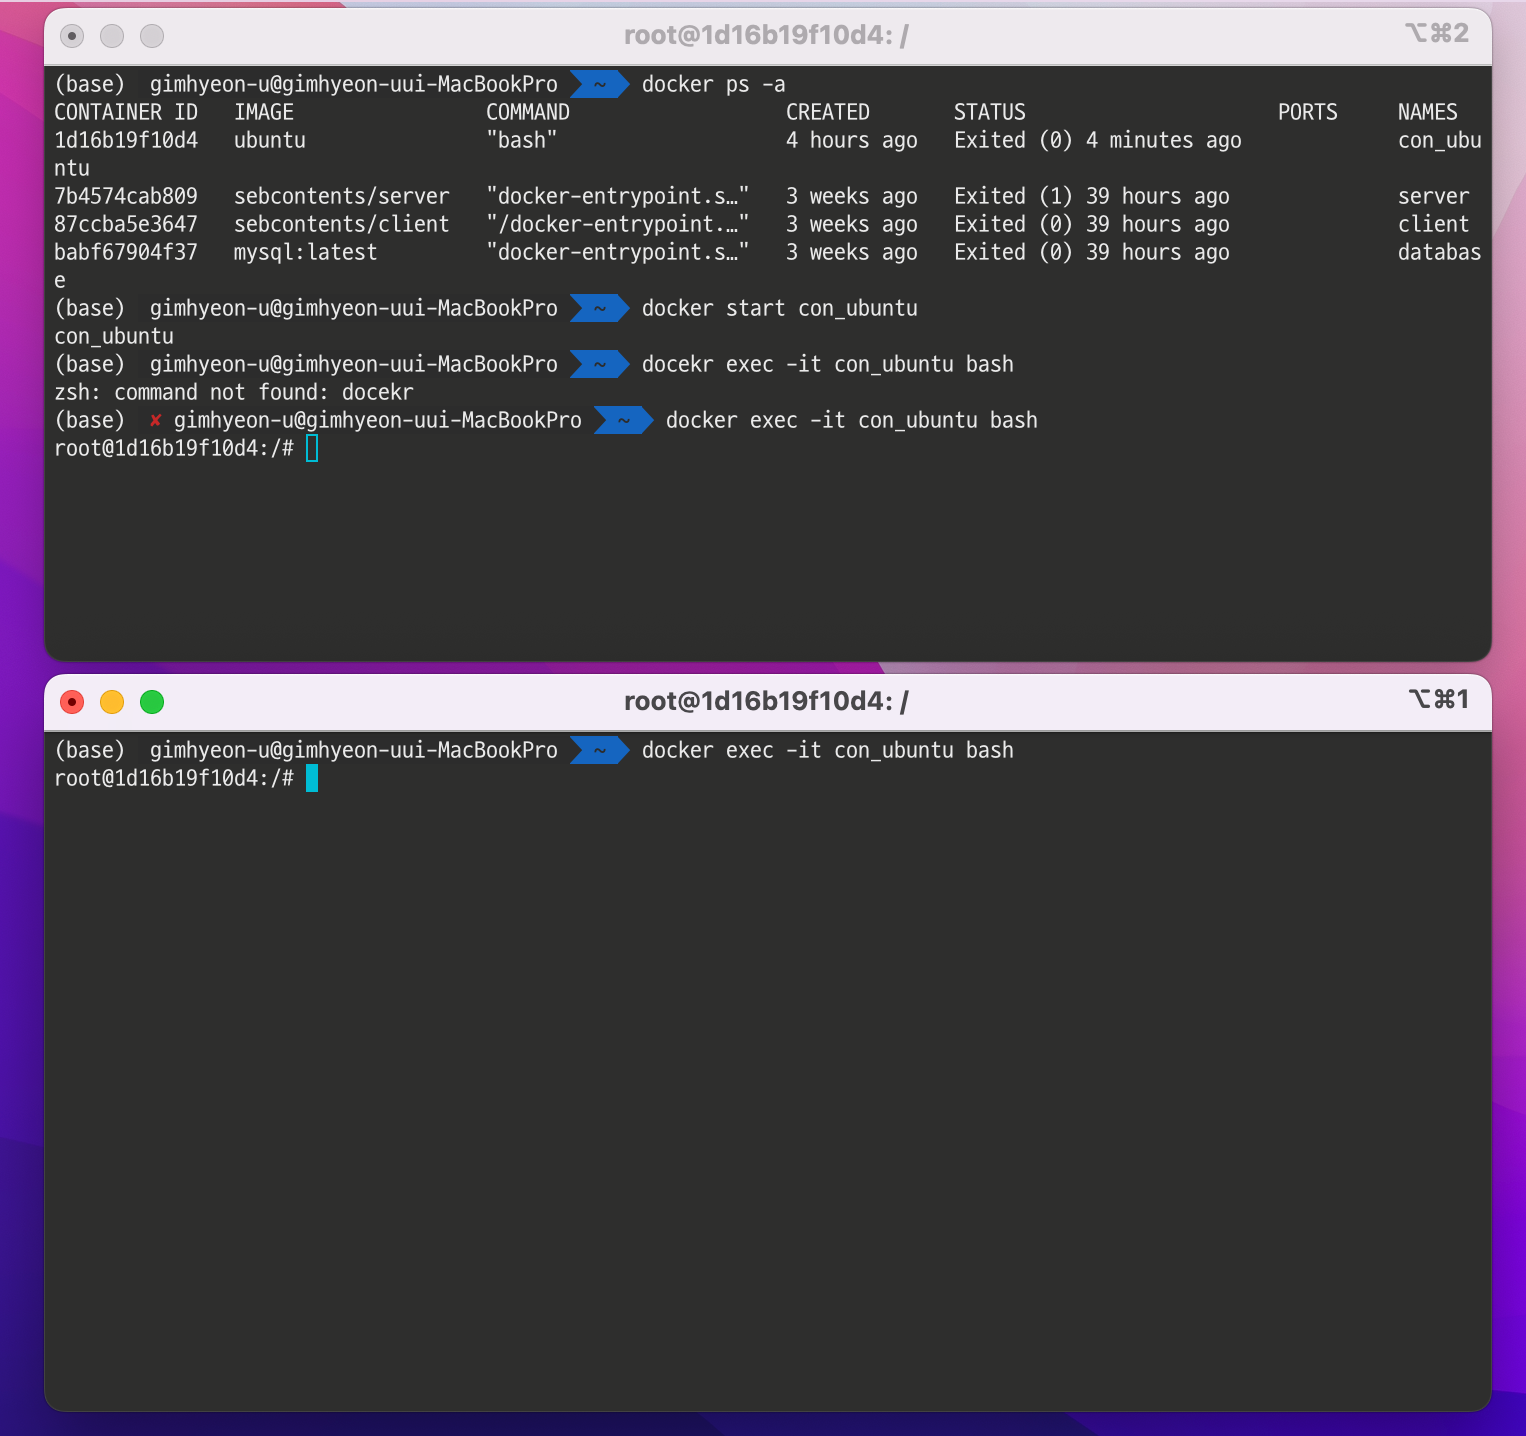Viewport: 1526px width, 1436px height.
Task: Click Exited (1) 39 hours ago status
Action: point(1092,196)
